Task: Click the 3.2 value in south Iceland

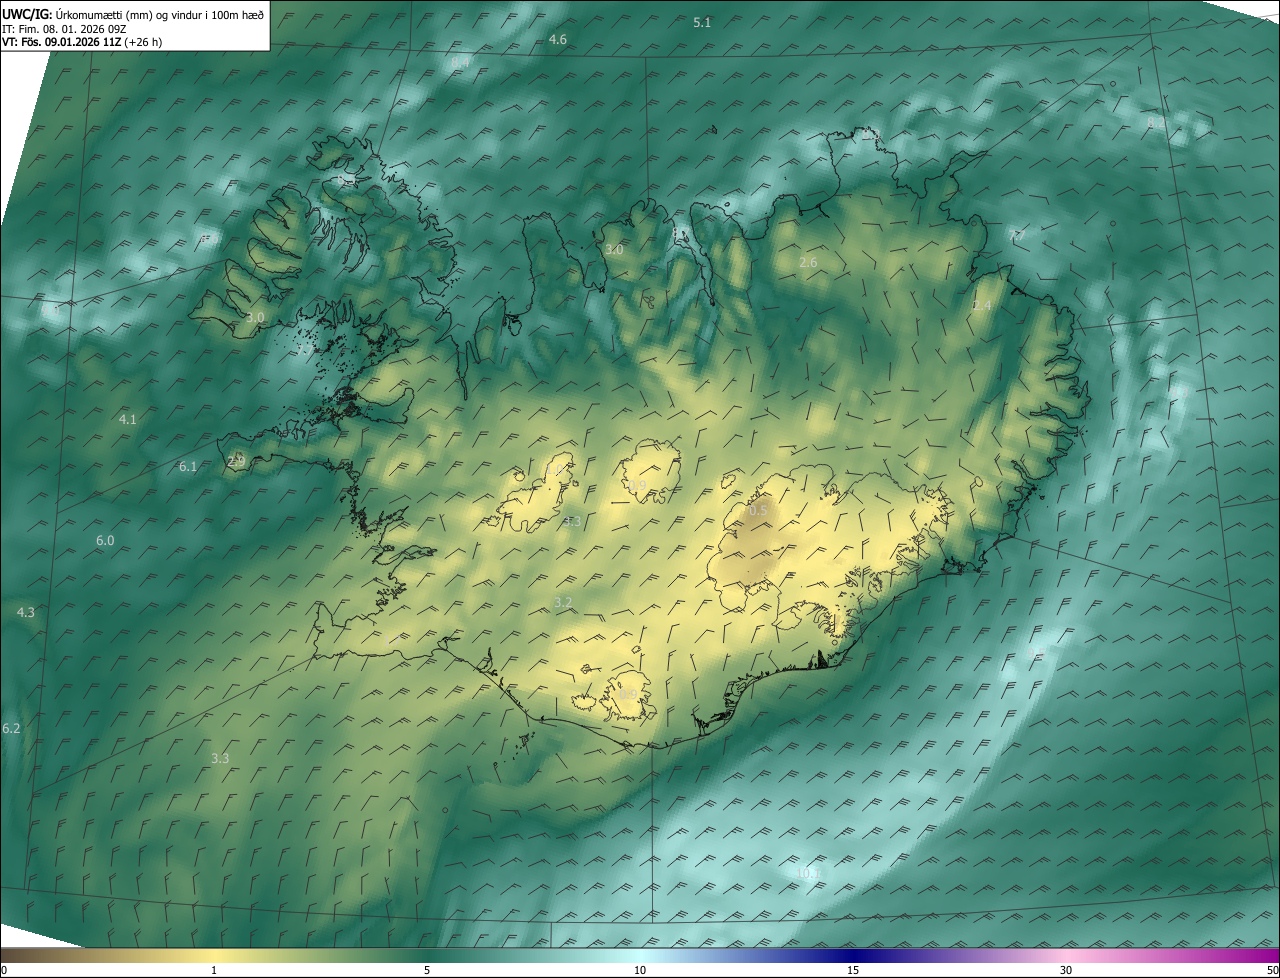Action: (563, 602)
